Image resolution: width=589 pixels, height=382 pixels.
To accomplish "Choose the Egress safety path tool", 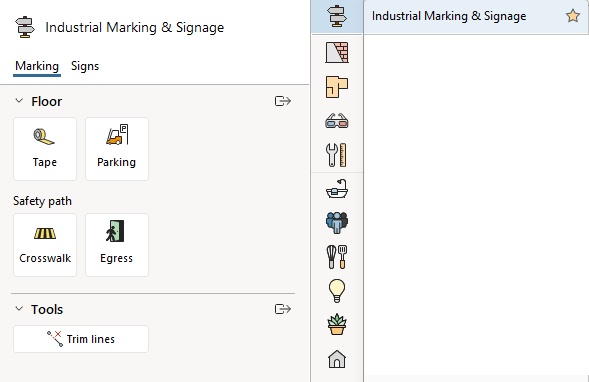I will tap(117, 245).
